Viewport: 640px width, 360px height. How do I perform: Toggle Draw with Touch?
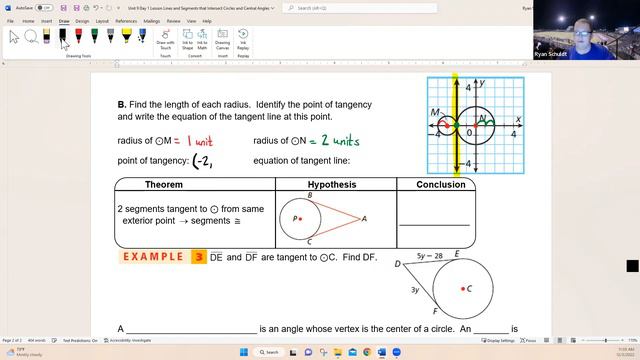165,39
